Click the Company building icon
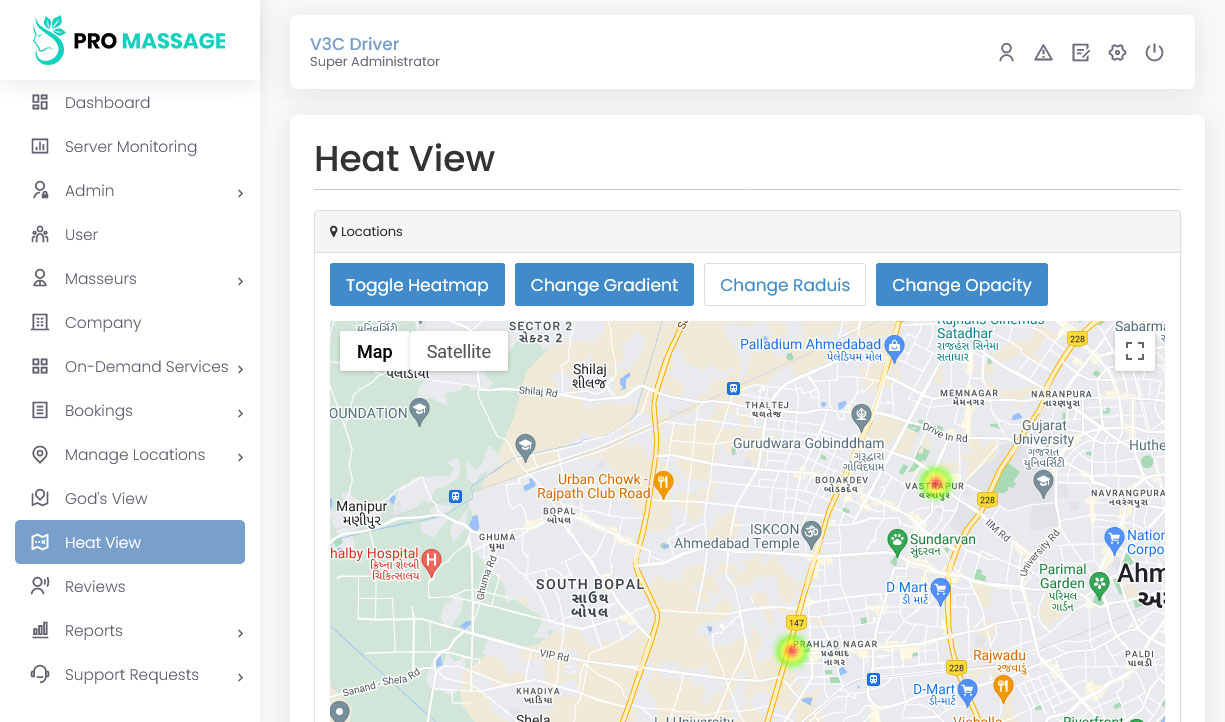The width and height of the screenshot is (1225, 722). point(40,322)
